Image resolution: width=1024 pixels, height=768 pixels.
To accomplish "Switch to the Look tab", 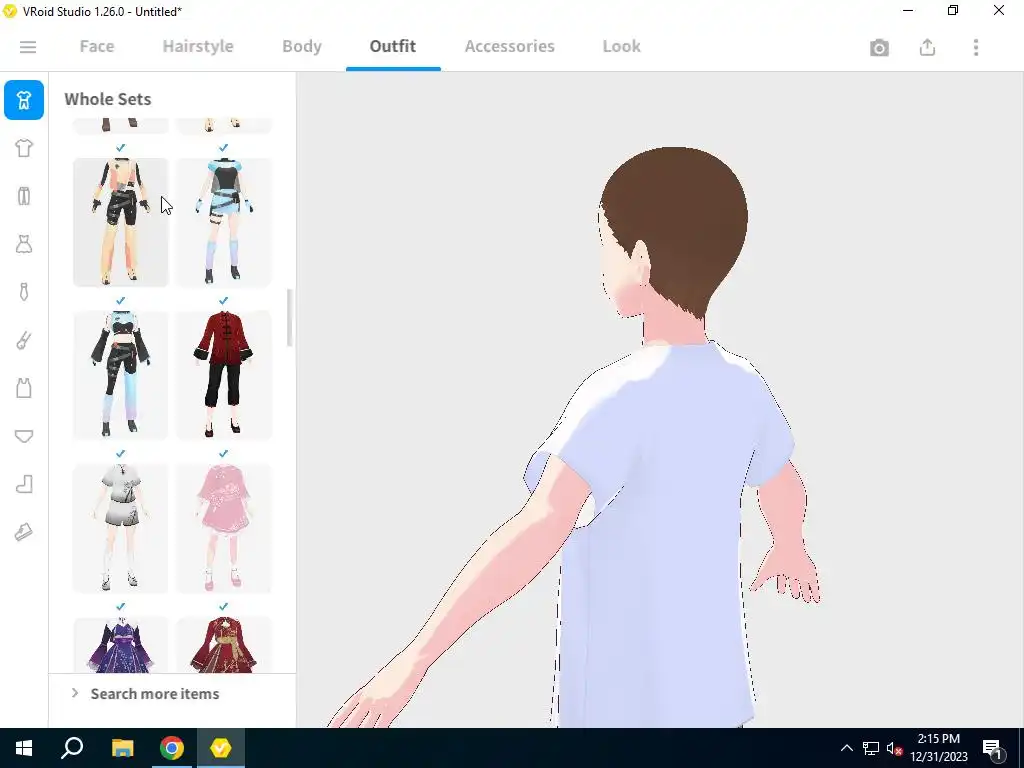I will pos(621,46).
